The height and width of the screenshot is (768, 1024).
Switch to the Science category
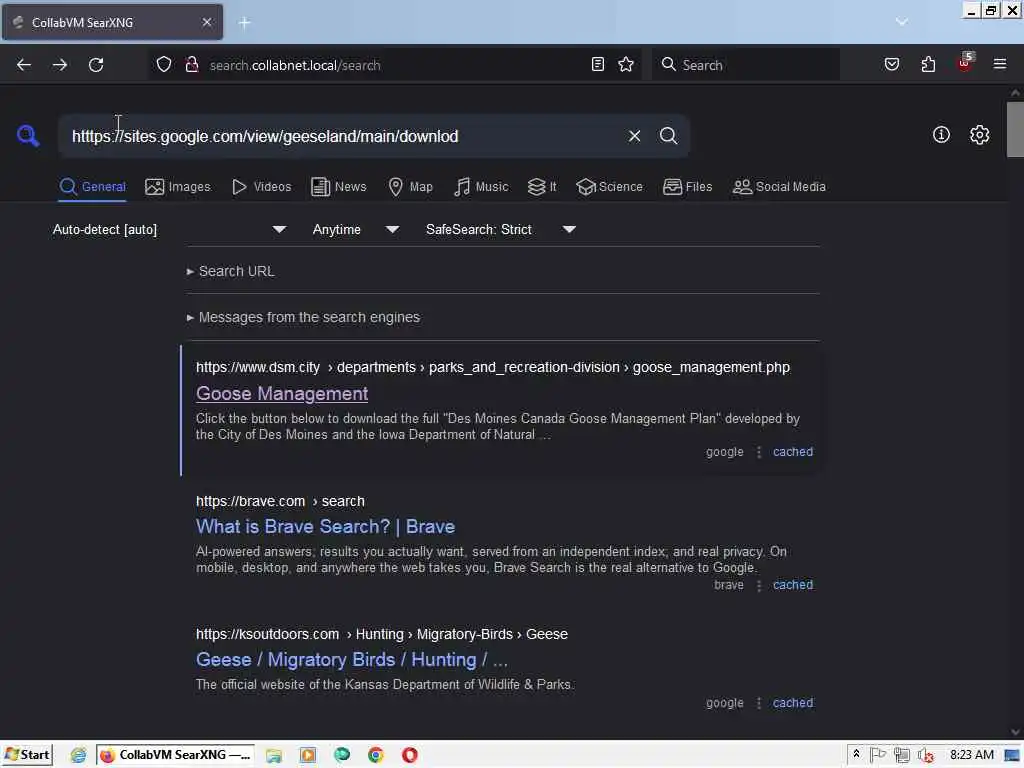(609, 187)
